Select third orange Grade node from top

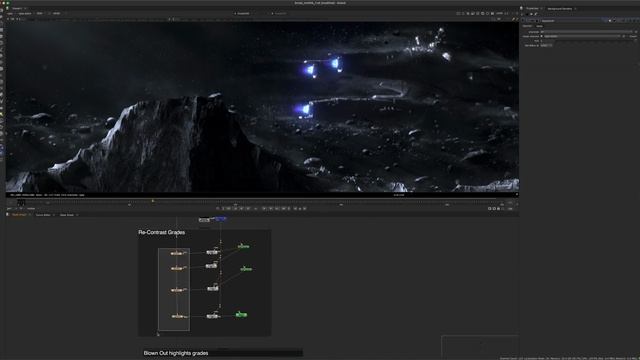[x=178, y=290]
